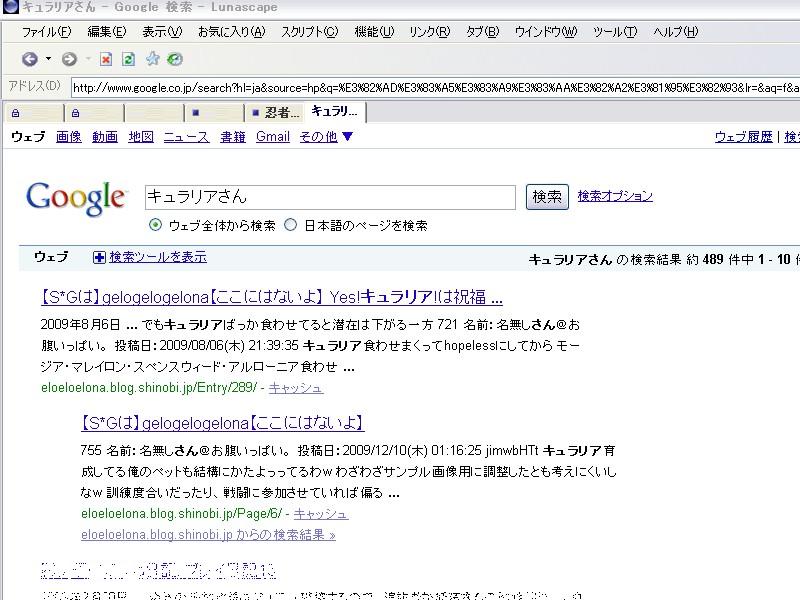Image resolution: width=800 pixels, height=600 pixels.
Task: Click the ウェブ label in results bar
Action: (51, 257)
